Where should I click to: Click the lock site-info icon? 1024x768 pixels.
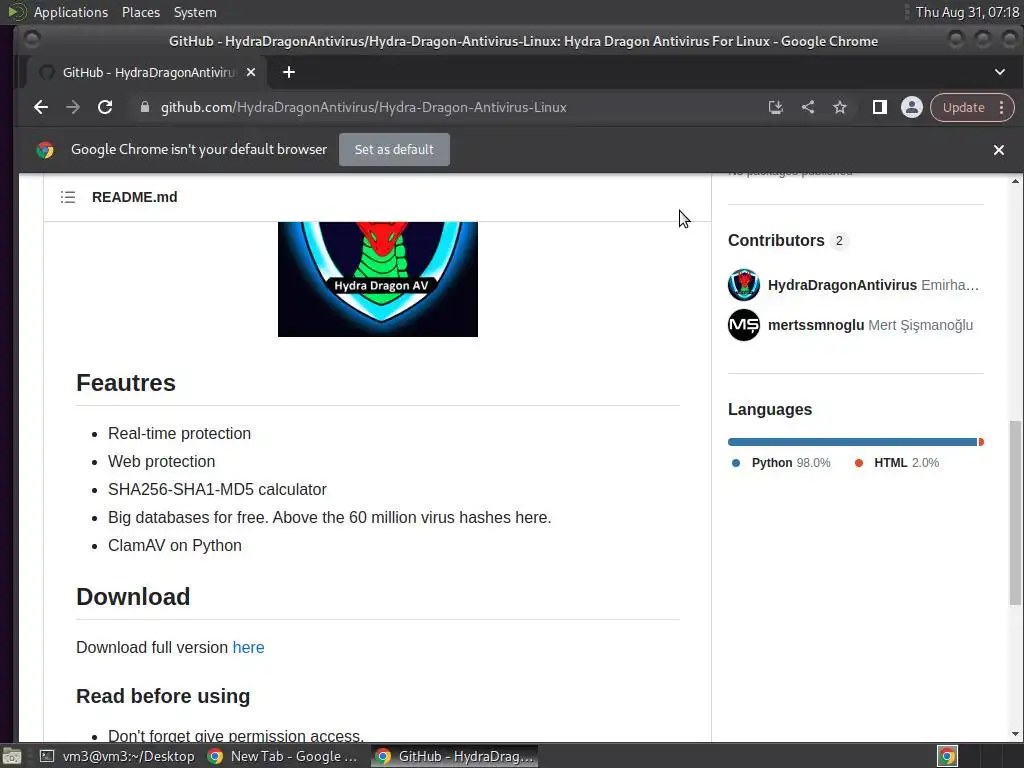(x=145, y=107)
